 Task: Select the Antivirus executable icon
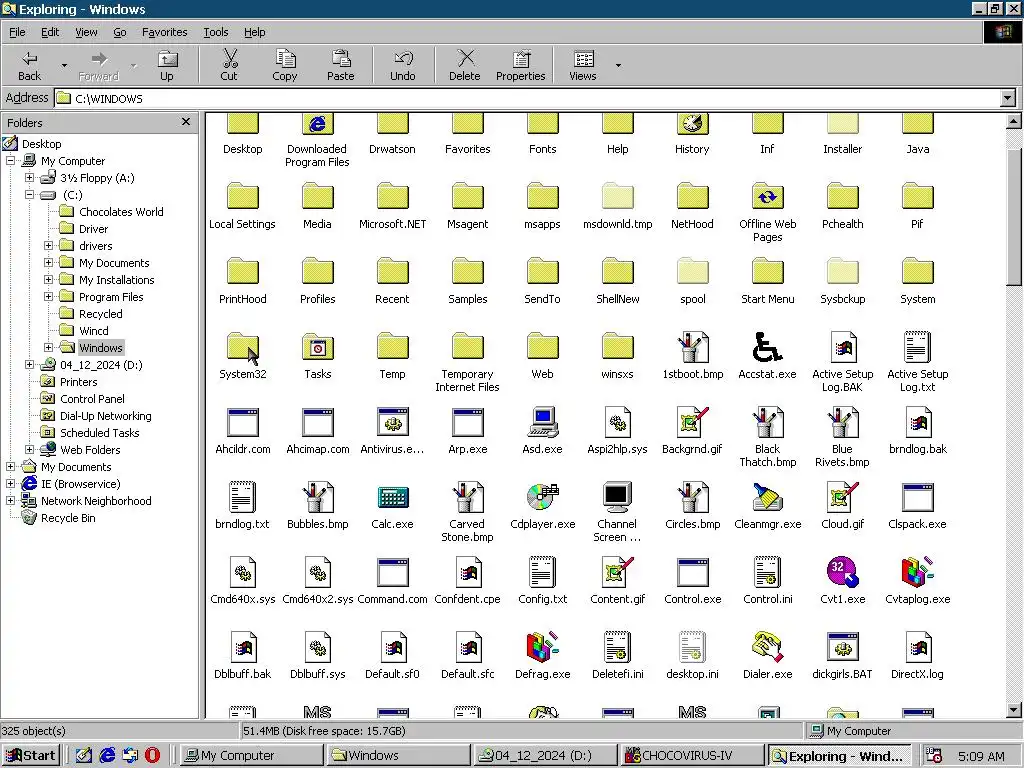click(x=392, y=423)
